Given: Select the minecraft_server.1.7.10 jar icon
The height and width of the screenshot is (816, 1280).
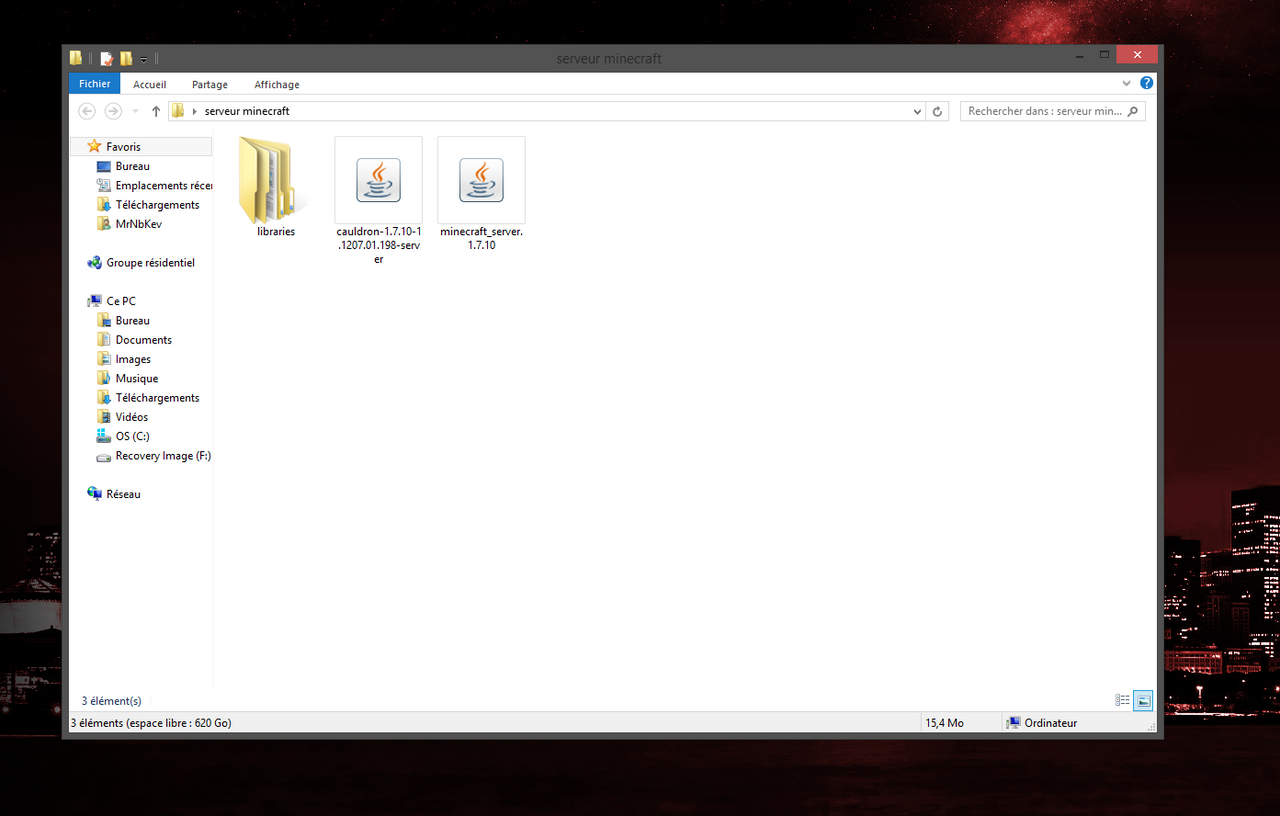Looking at the screenshot, I should [481, 180].
